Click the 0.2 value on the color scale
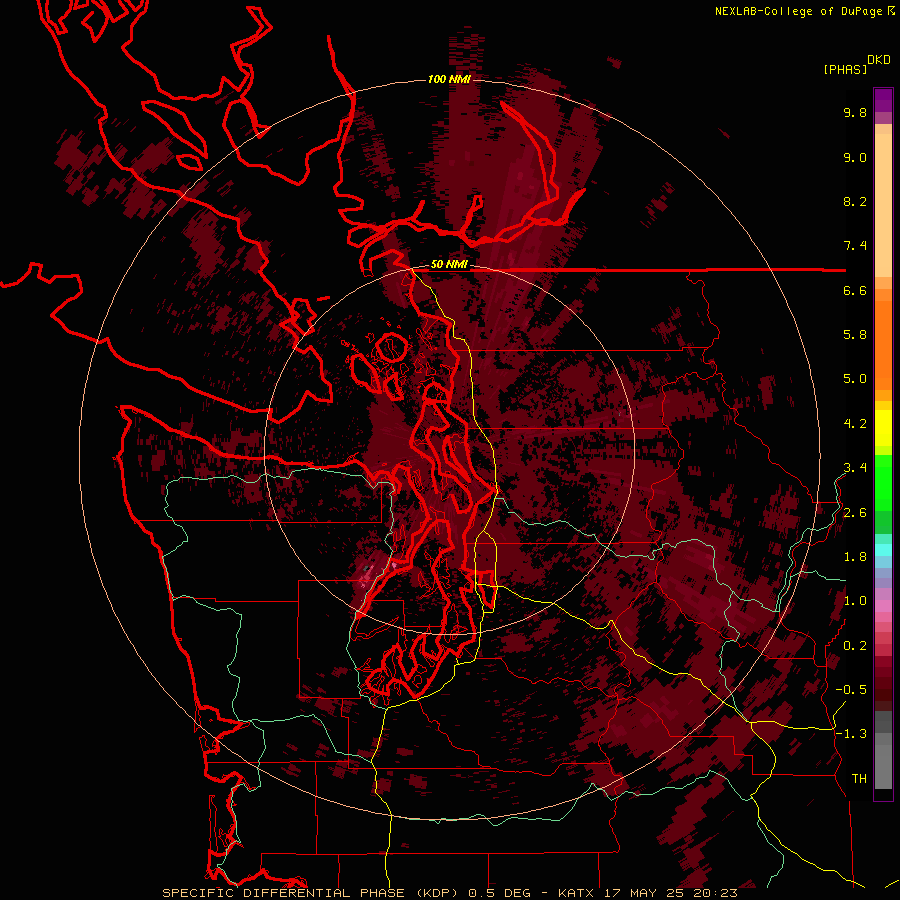 click(x=855, y=646)
